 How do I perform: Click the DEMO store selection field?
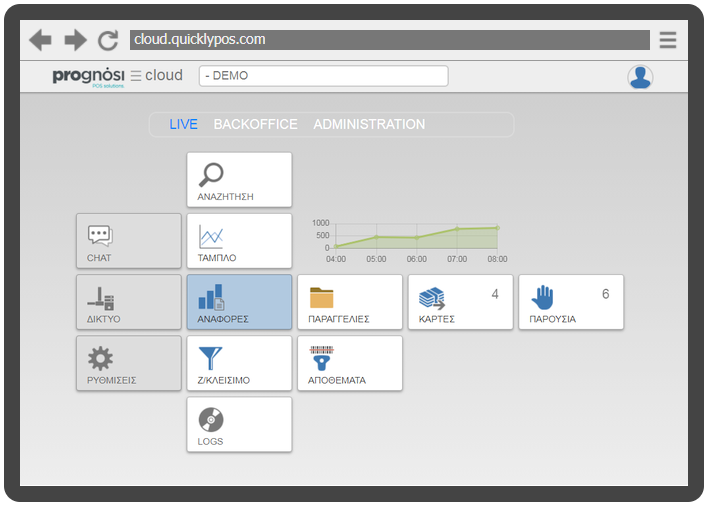point(323,76)
